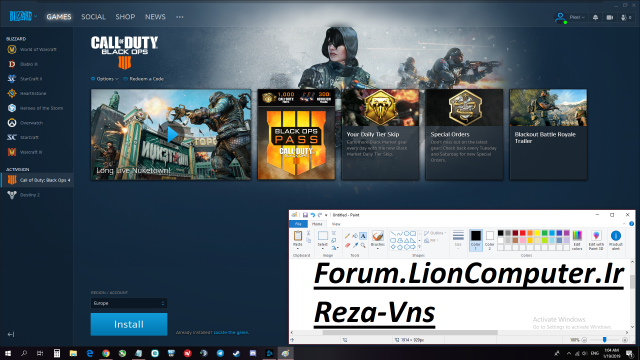Click the Redo arrow in Paint
The height and width of the screenshot is (360, 640).
click(320, 215)
